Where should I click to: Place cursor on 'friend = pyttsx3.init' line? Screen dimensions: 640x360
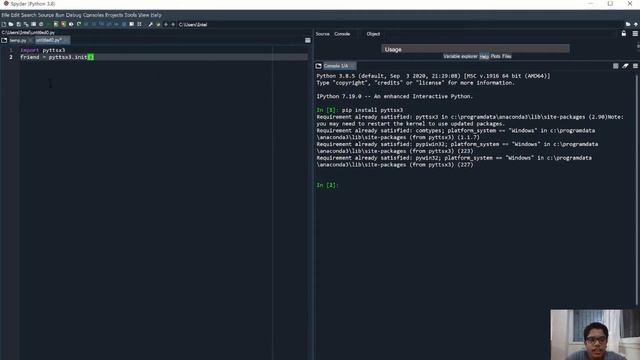[x=57, y=57]
